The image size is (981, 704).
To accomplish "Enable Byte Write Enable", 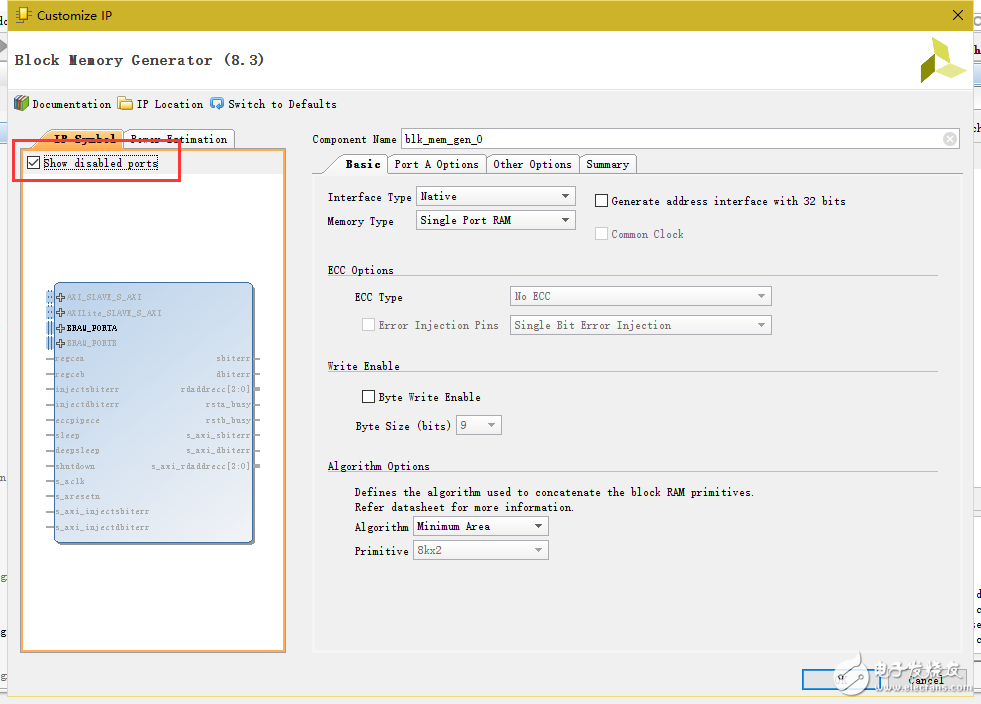I will click(369, 396).
